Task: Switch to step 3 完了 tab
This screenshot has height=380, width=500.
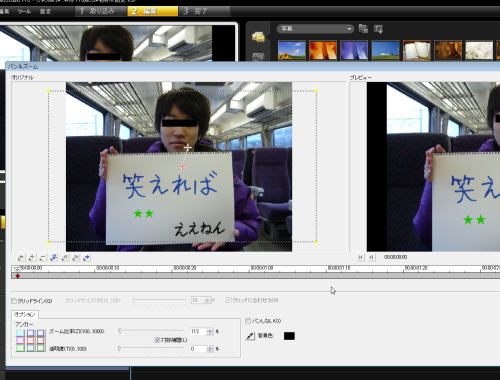Action: (x=204, y=11)
